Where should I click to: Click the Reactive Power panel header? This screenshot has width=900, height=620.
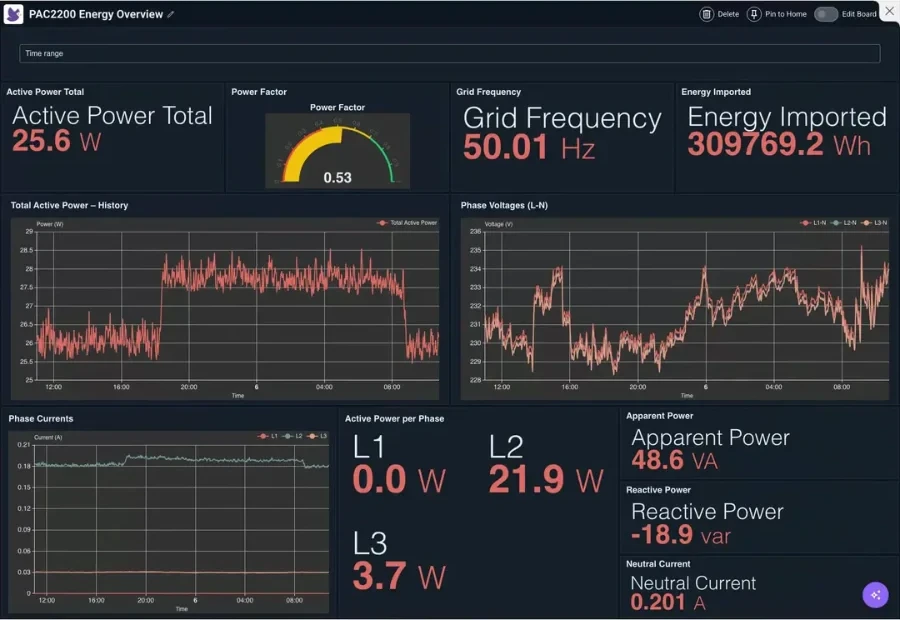click(x=658, y=490)
